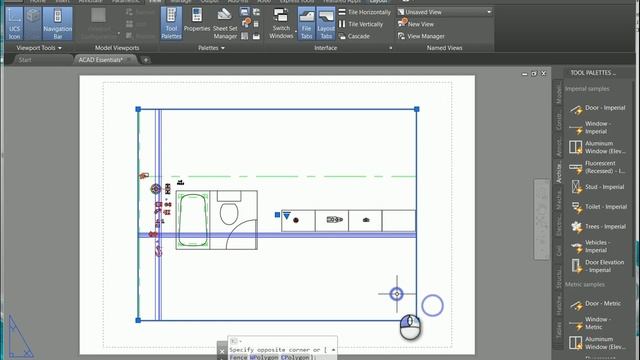Open the Annotation palette tab
Screen dimensions: 640x360
558,146
